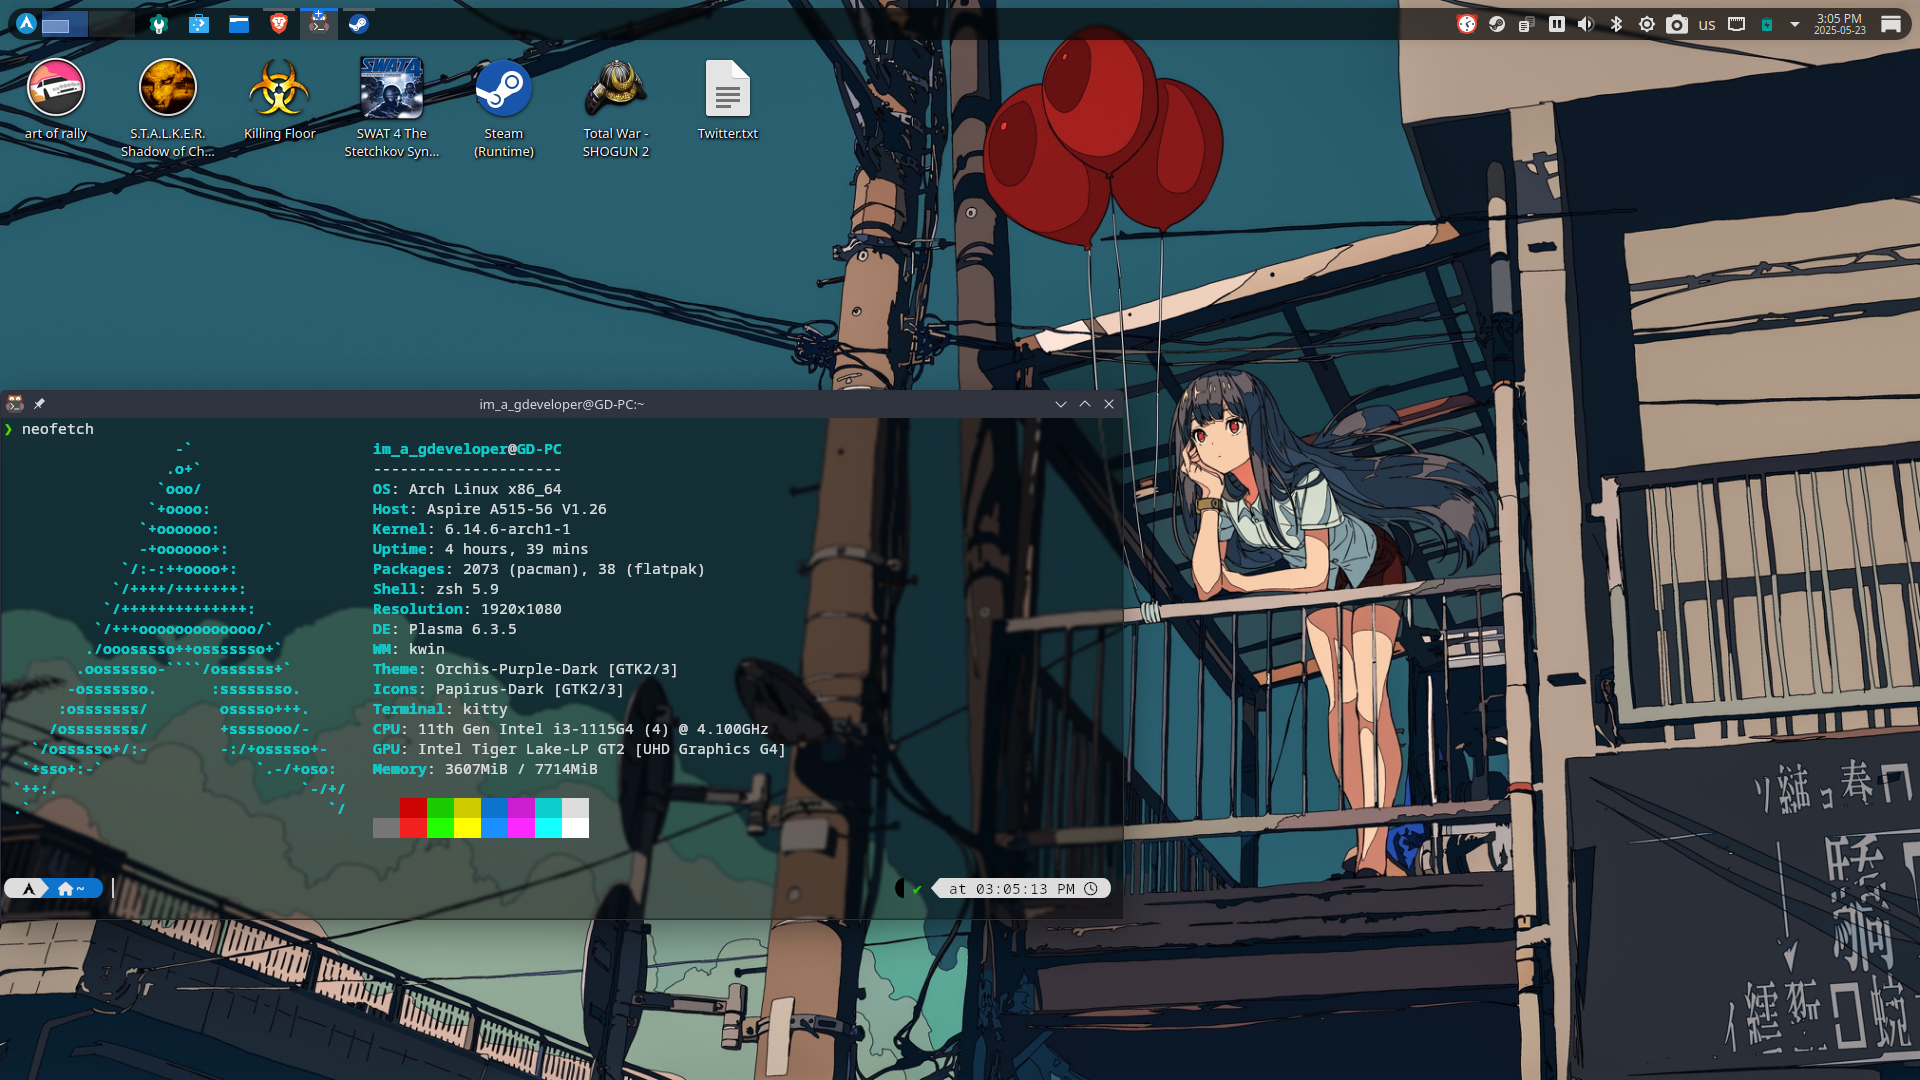Click the 'CPU: 11th Gen Intel i3-1115G4' line

coord(571,729)
